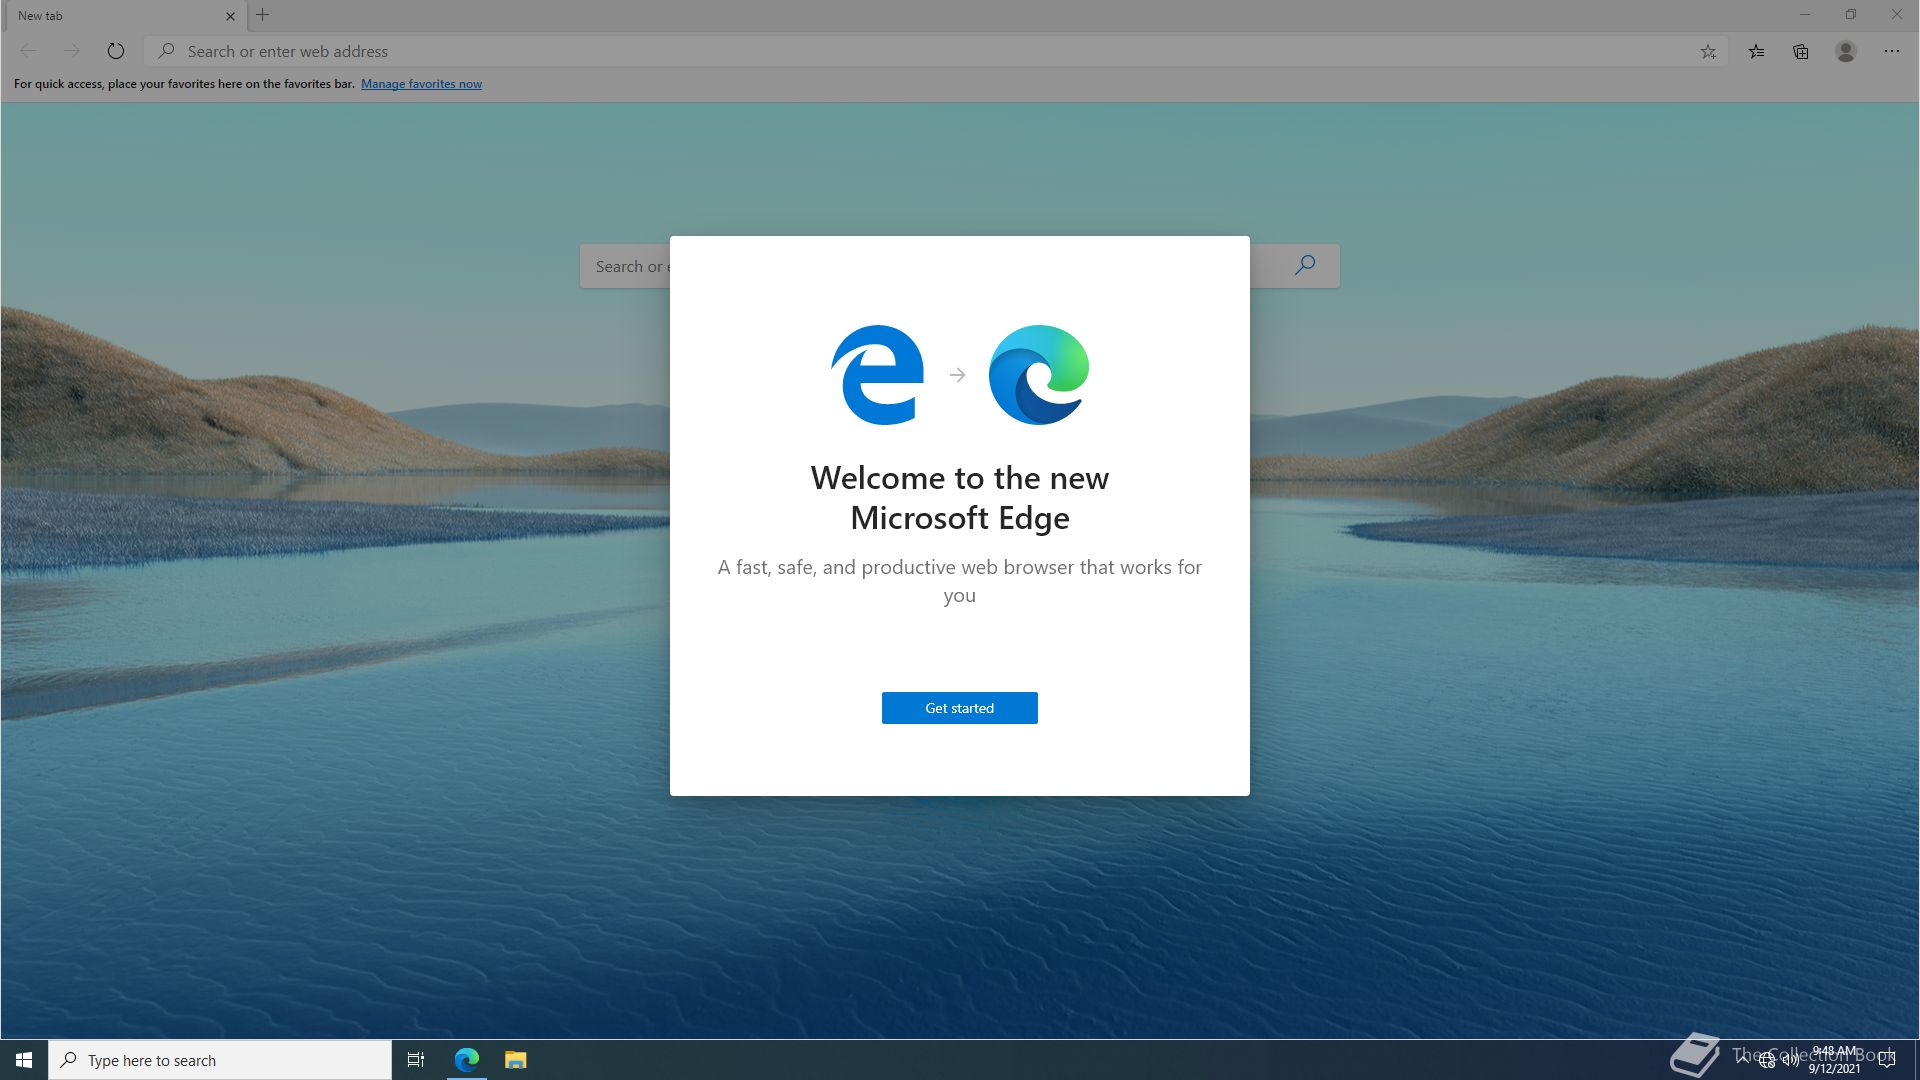Click the browser forward arrow
Viewport: 1920px width, 1080px height.
[x=71, y=51]
